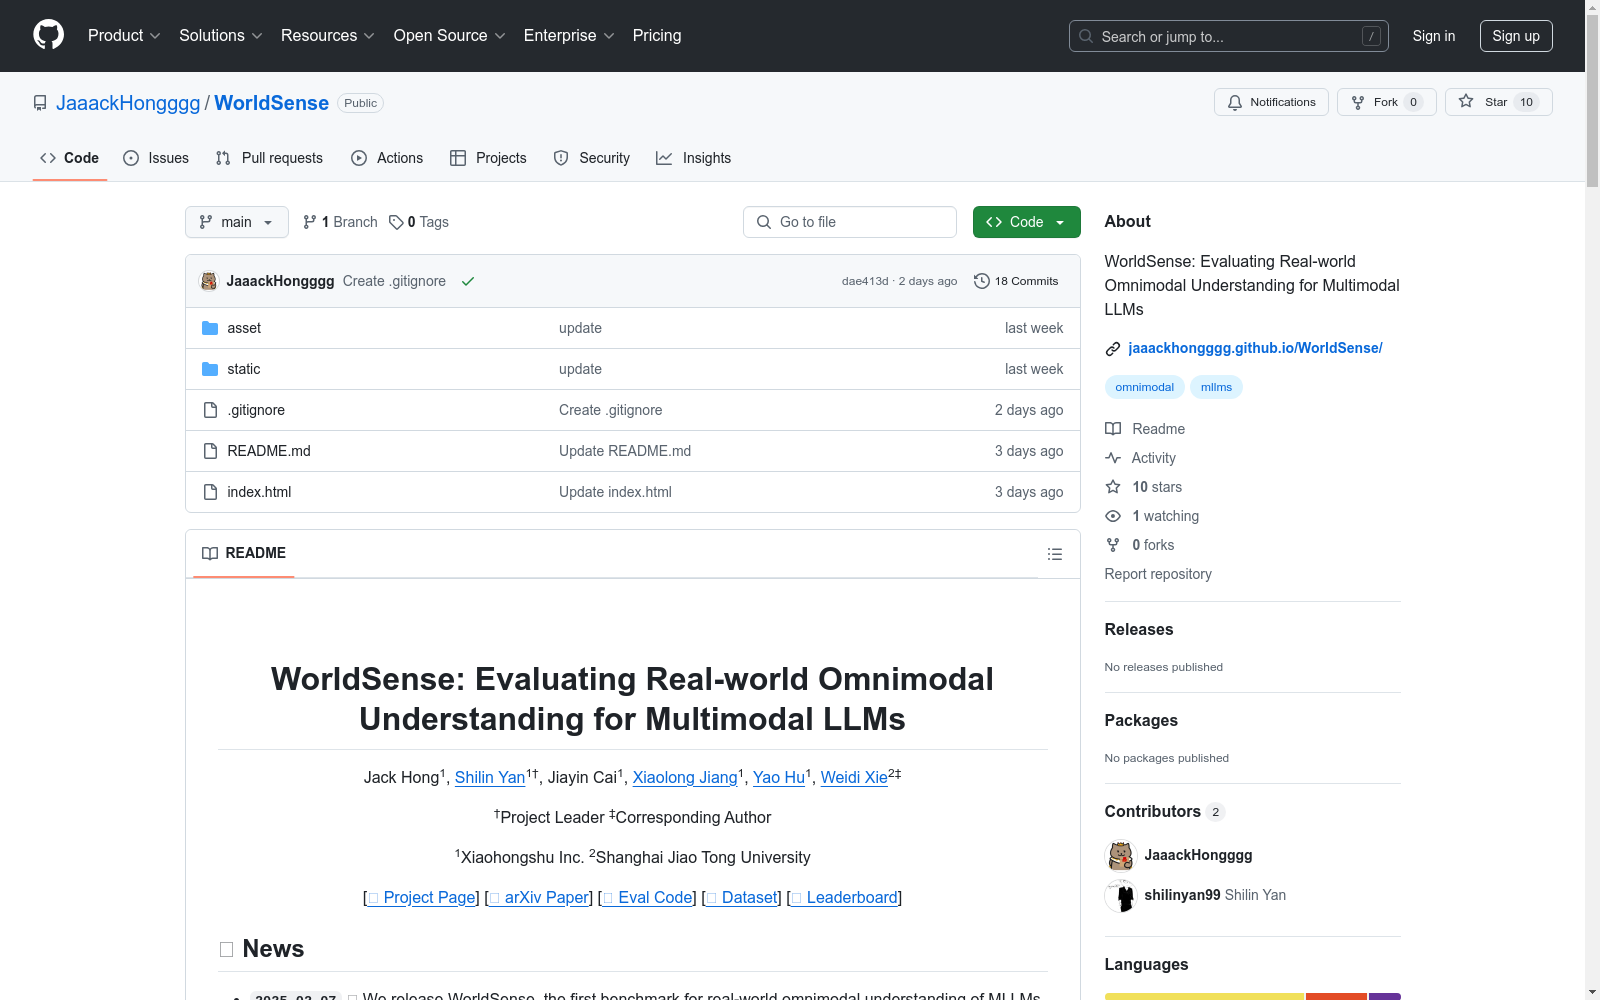Expand the Solutions menu

click(x=221, y=36)
